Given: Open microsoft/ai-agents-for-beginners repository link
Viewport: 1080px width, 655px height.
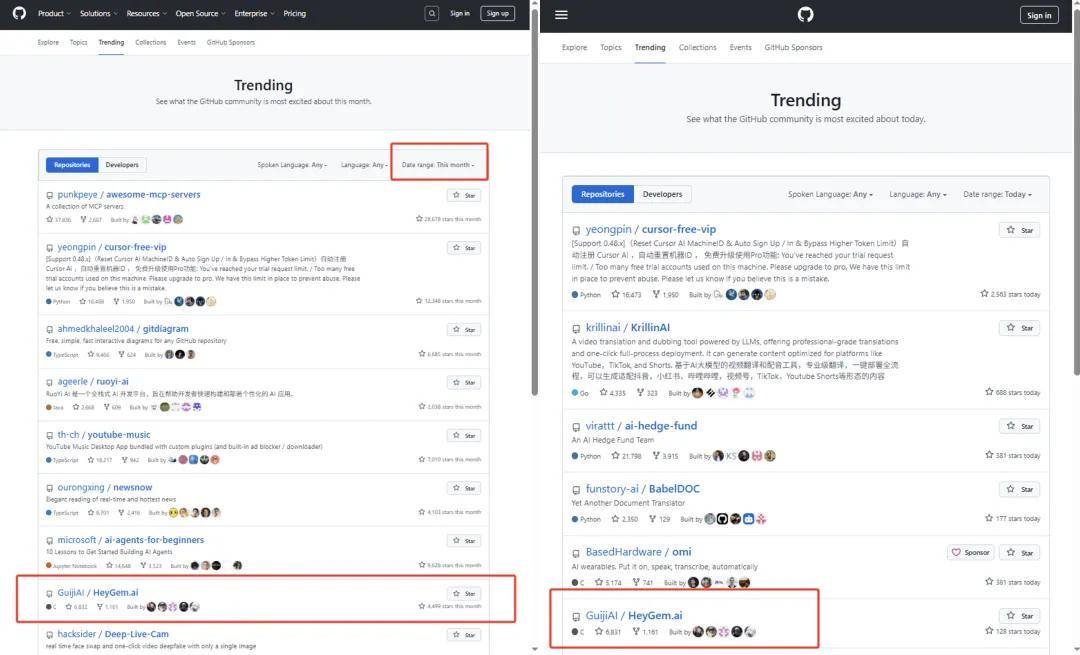Looking at the screenshot, I should [131, 540].
